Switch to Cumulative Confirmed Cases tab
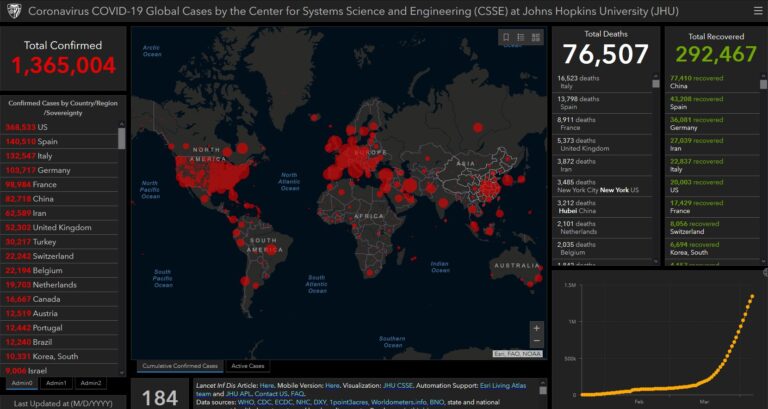This screenshot has height=409, width=768. pos(180,366)
